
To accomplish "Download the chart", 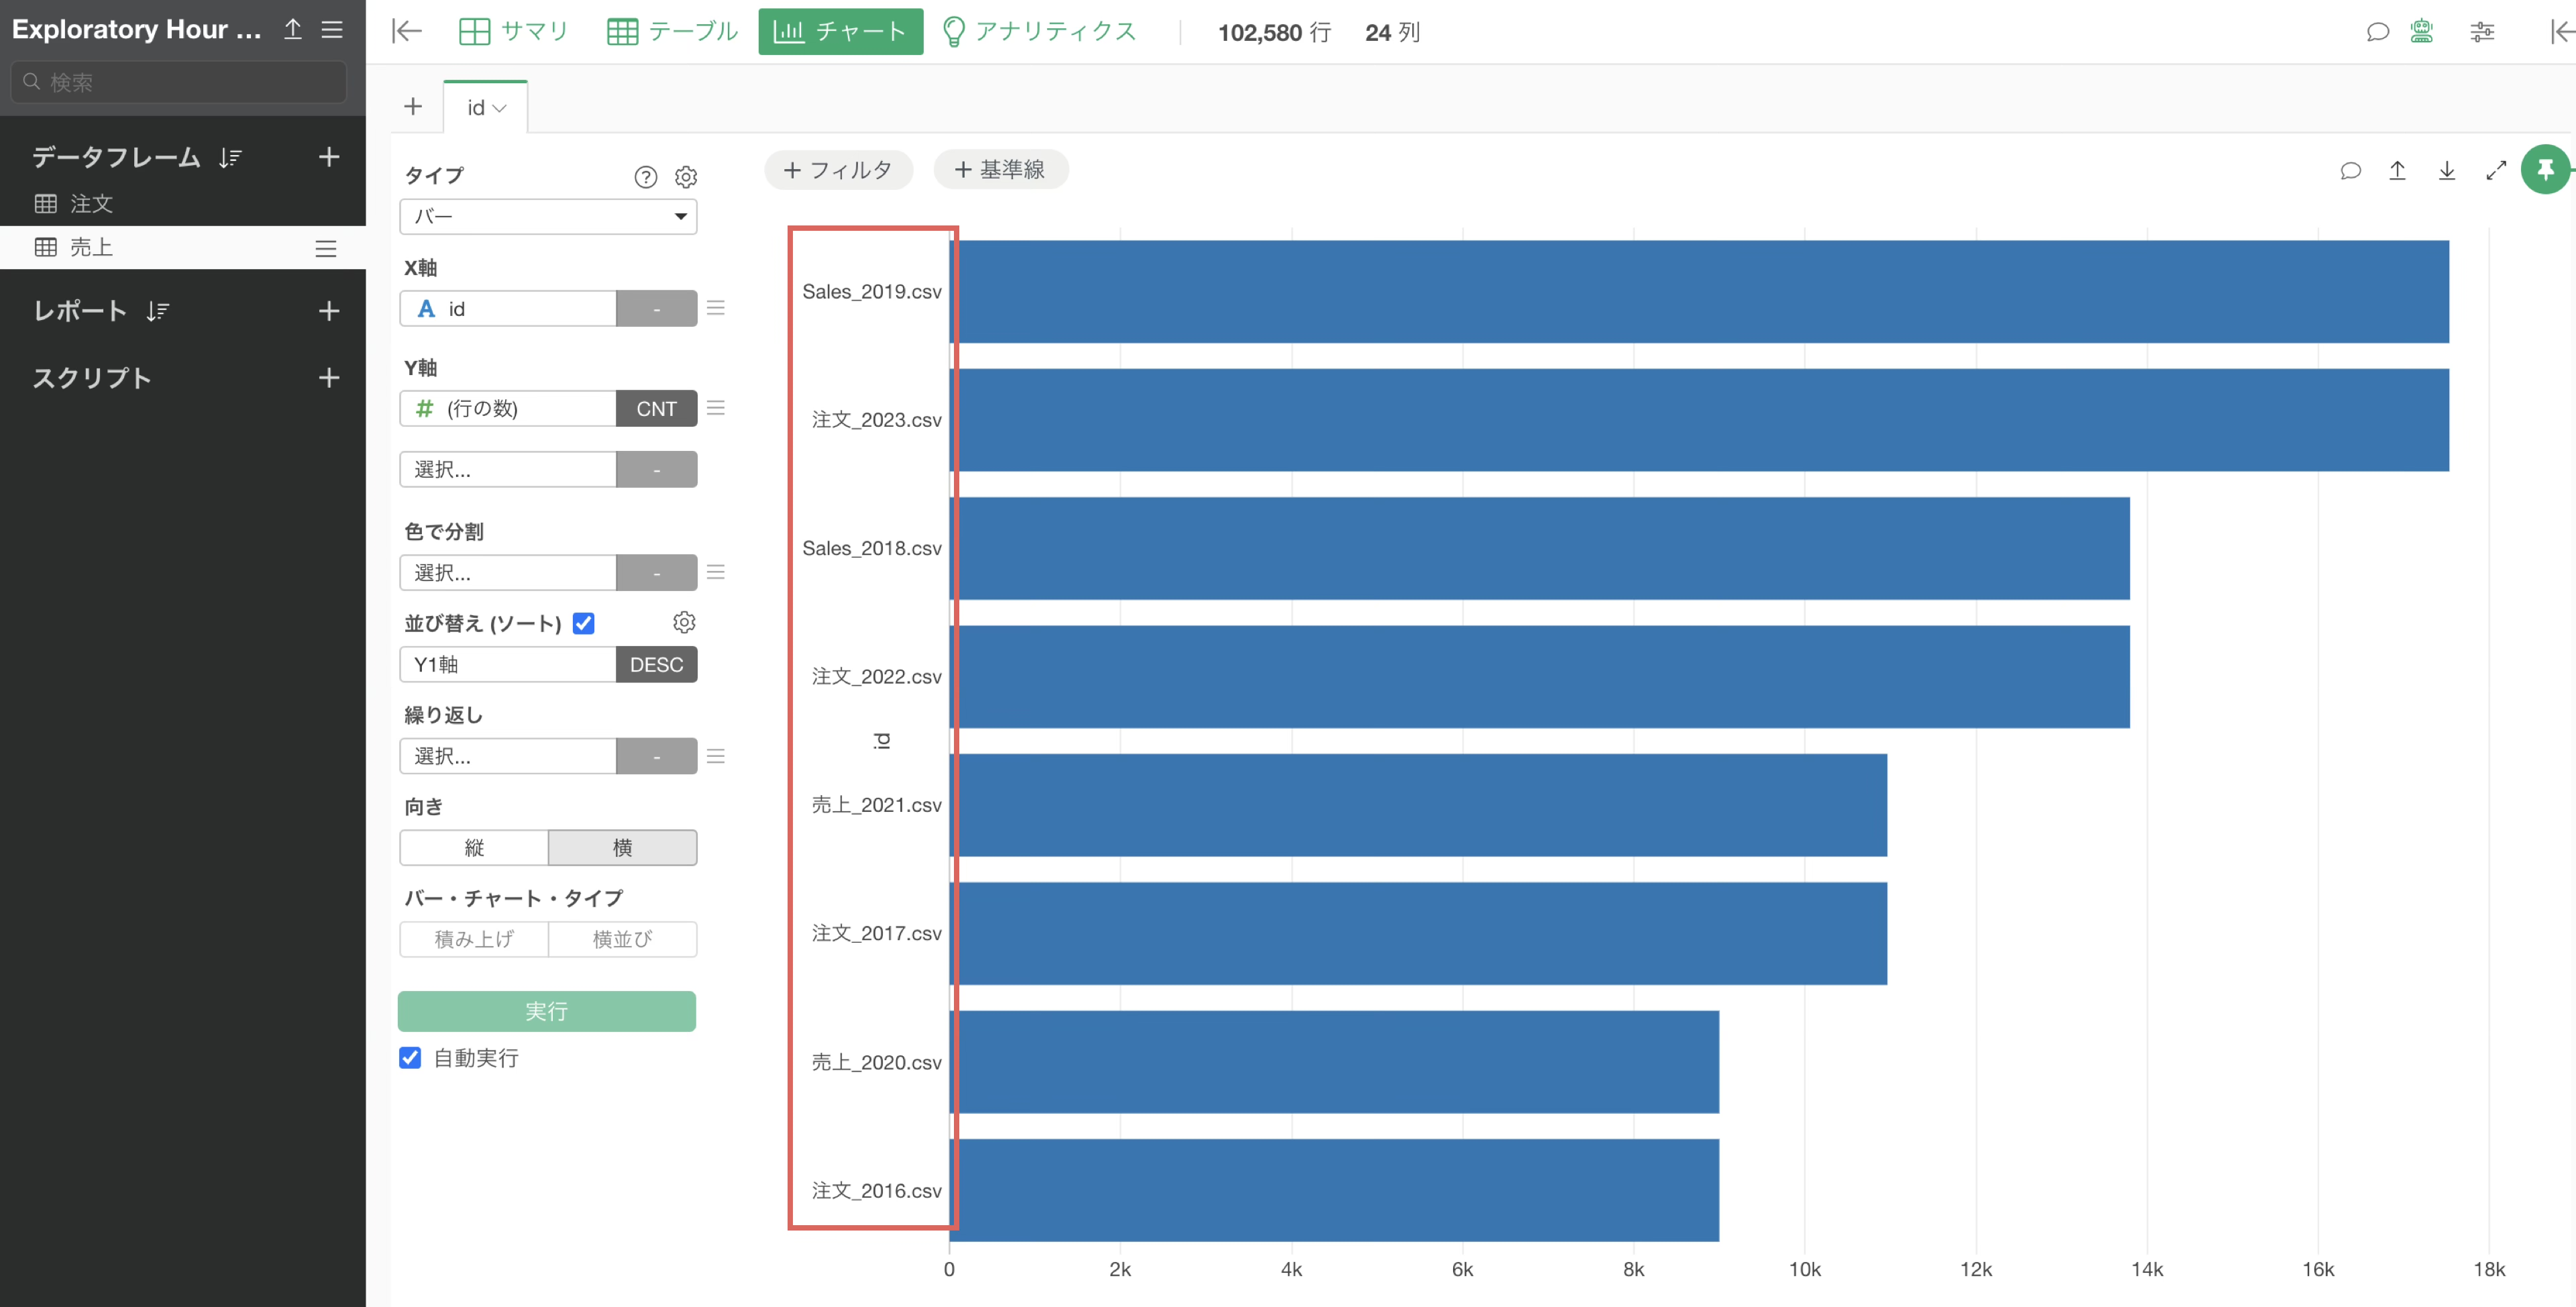I will point(2446,171).
